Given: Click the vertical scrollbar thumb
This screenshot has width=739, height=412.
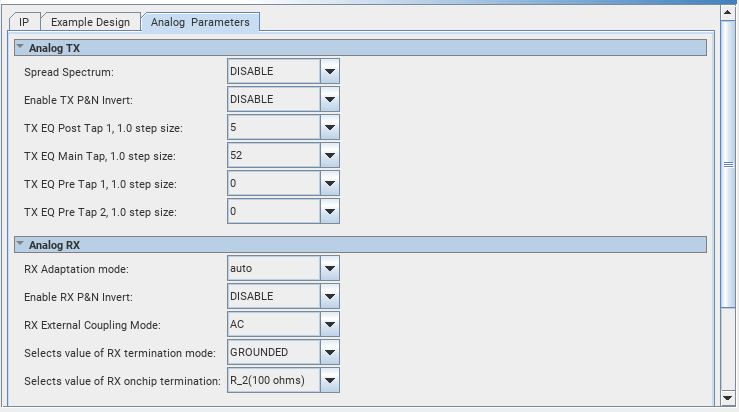Looking at the screenshot, I should pos(728,165).
